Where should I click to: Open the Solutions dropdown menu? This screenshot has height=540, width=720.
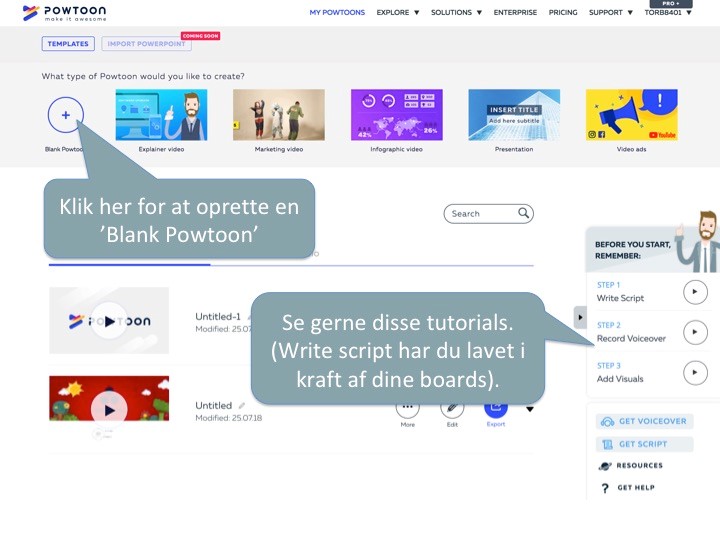(x=456, y=13)
